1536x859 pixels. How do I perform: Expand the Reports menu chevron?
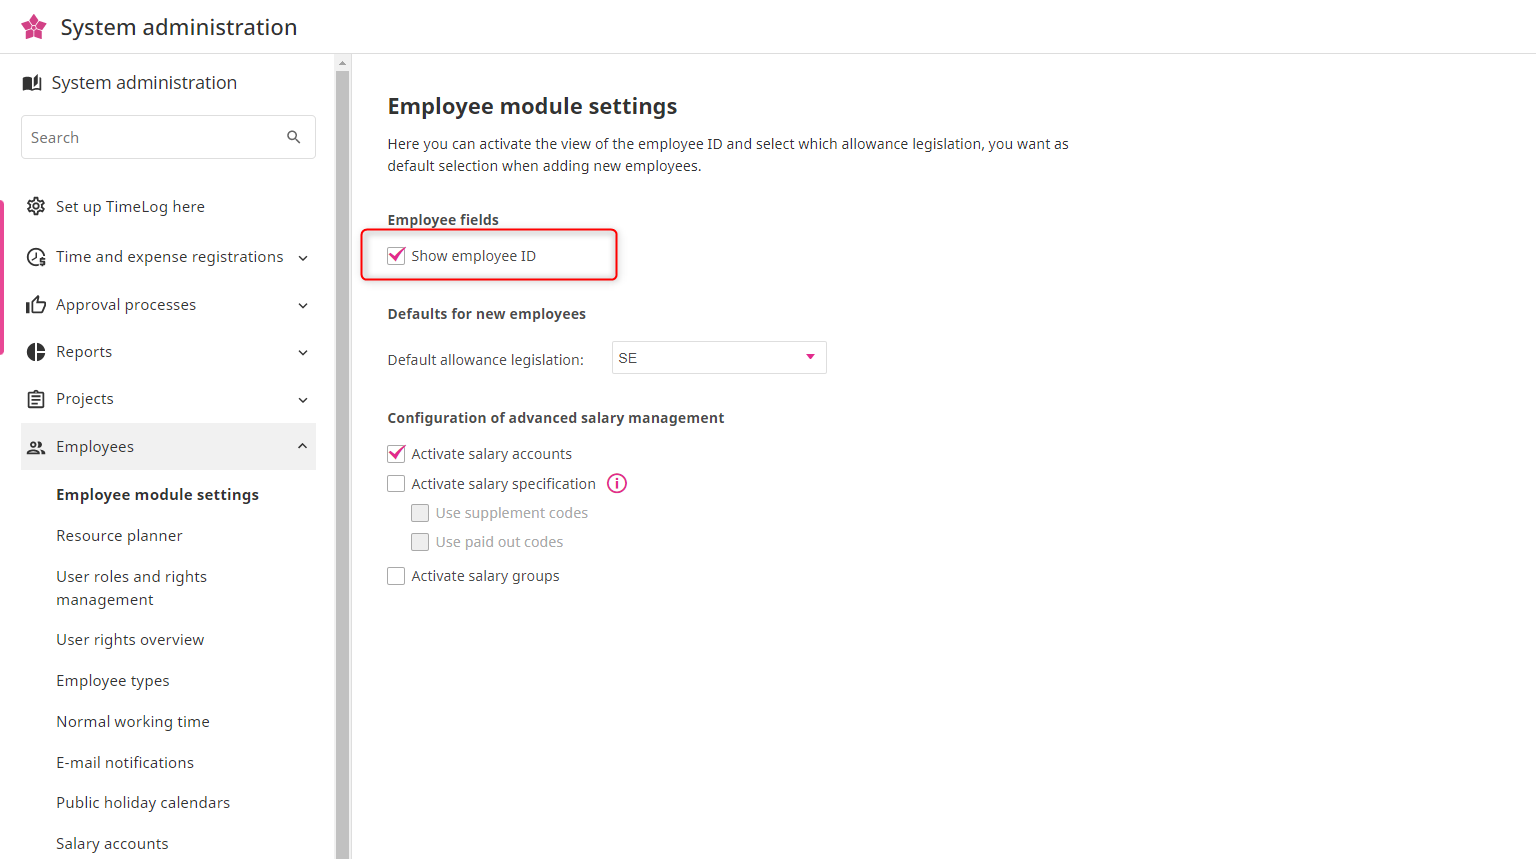tap(303, 352)
